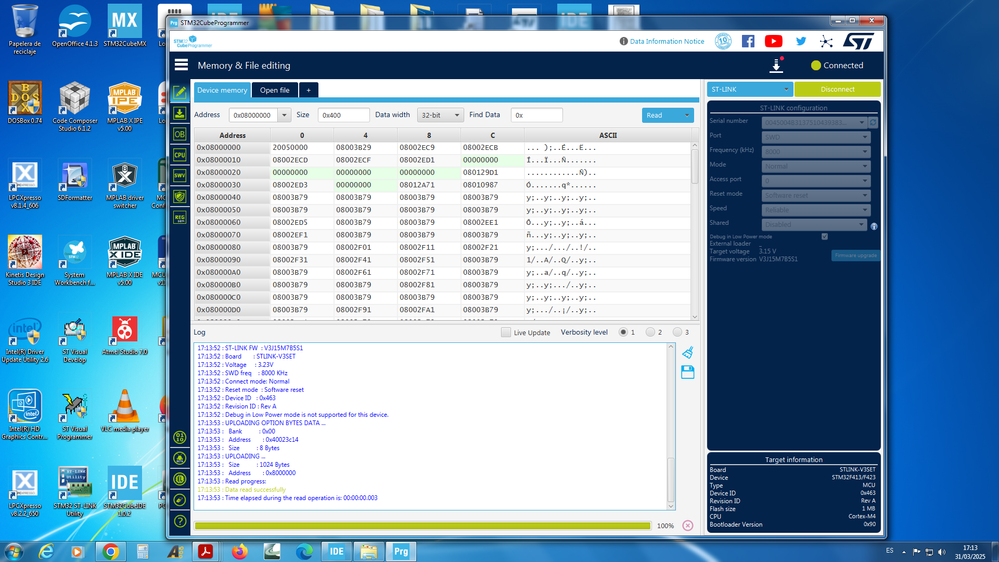Select memory row 0x08000040

[442, 198]
